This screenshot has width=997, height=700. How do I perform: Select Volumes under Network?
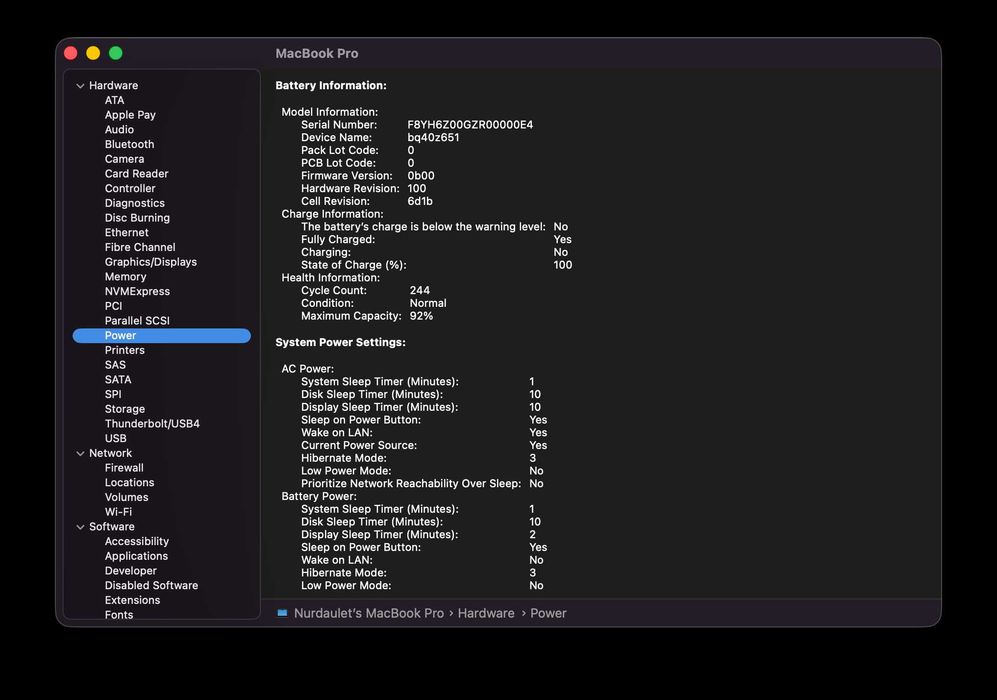(126, 497)
